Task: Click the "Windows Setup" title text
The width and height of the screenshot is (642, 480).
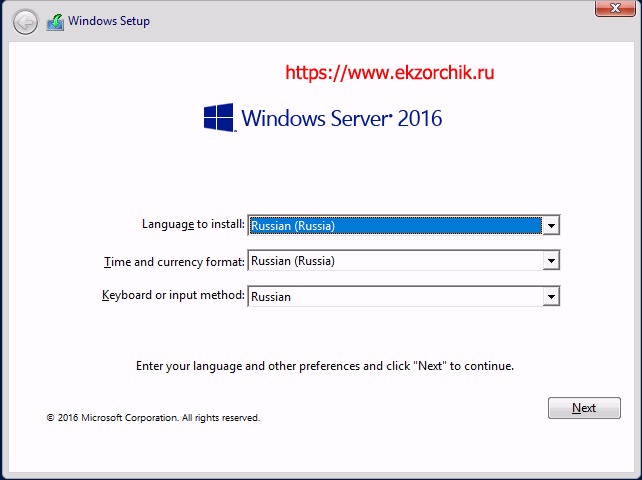Action: click(109, 21)
